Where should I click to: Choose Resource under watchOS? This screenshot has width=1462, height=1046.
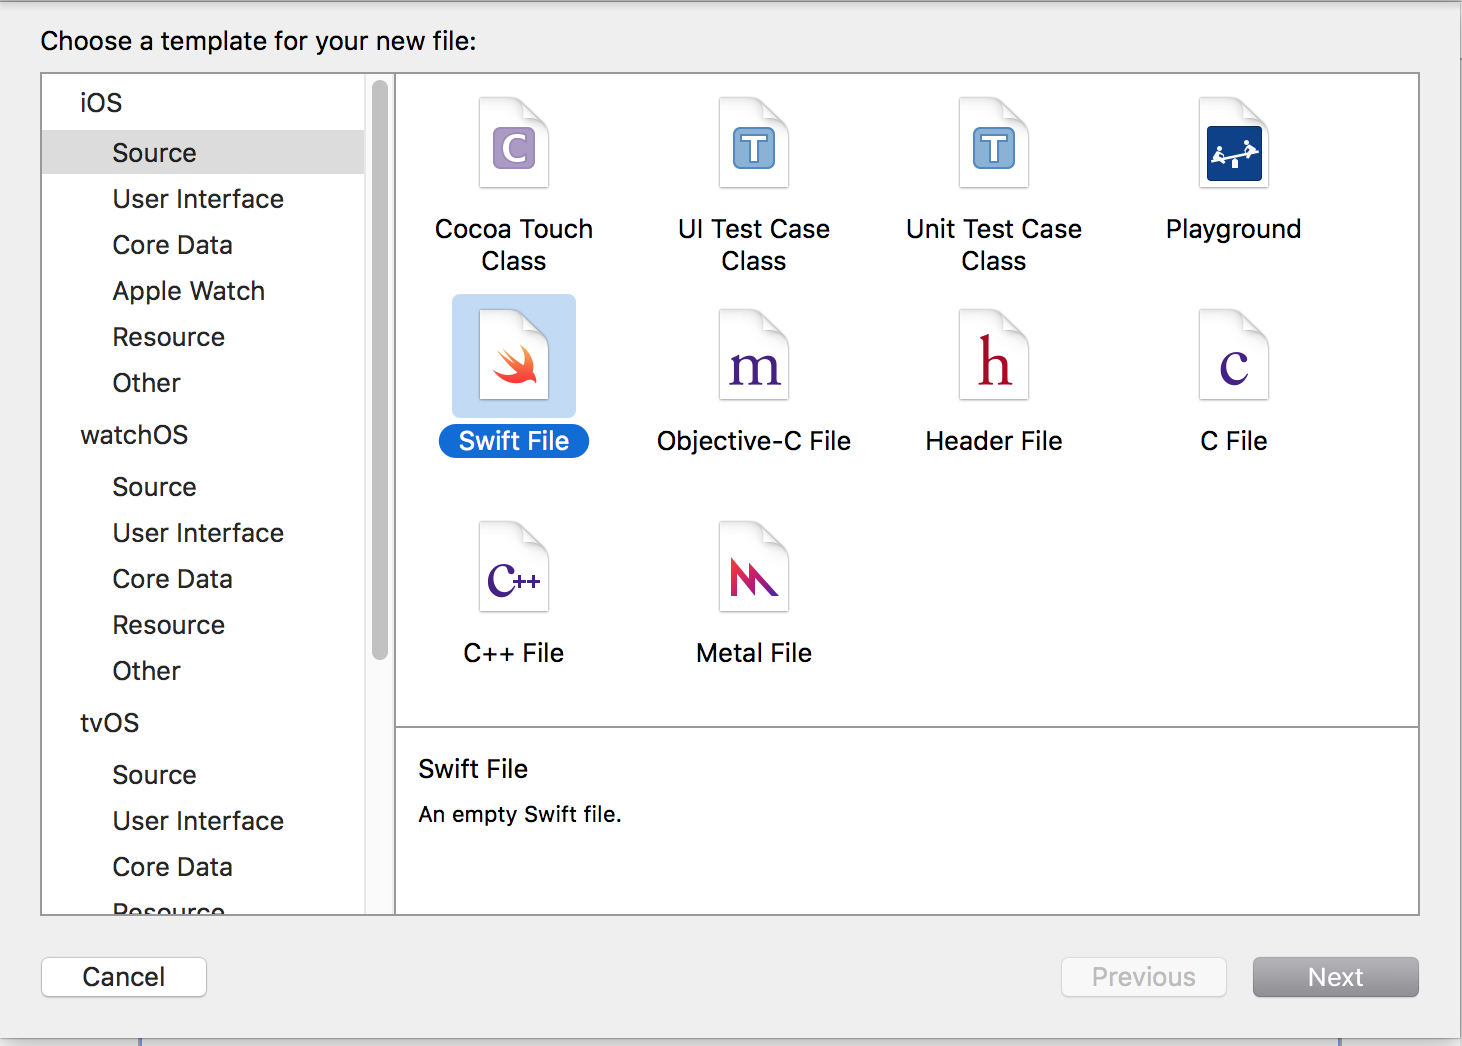tap(168, 625)
